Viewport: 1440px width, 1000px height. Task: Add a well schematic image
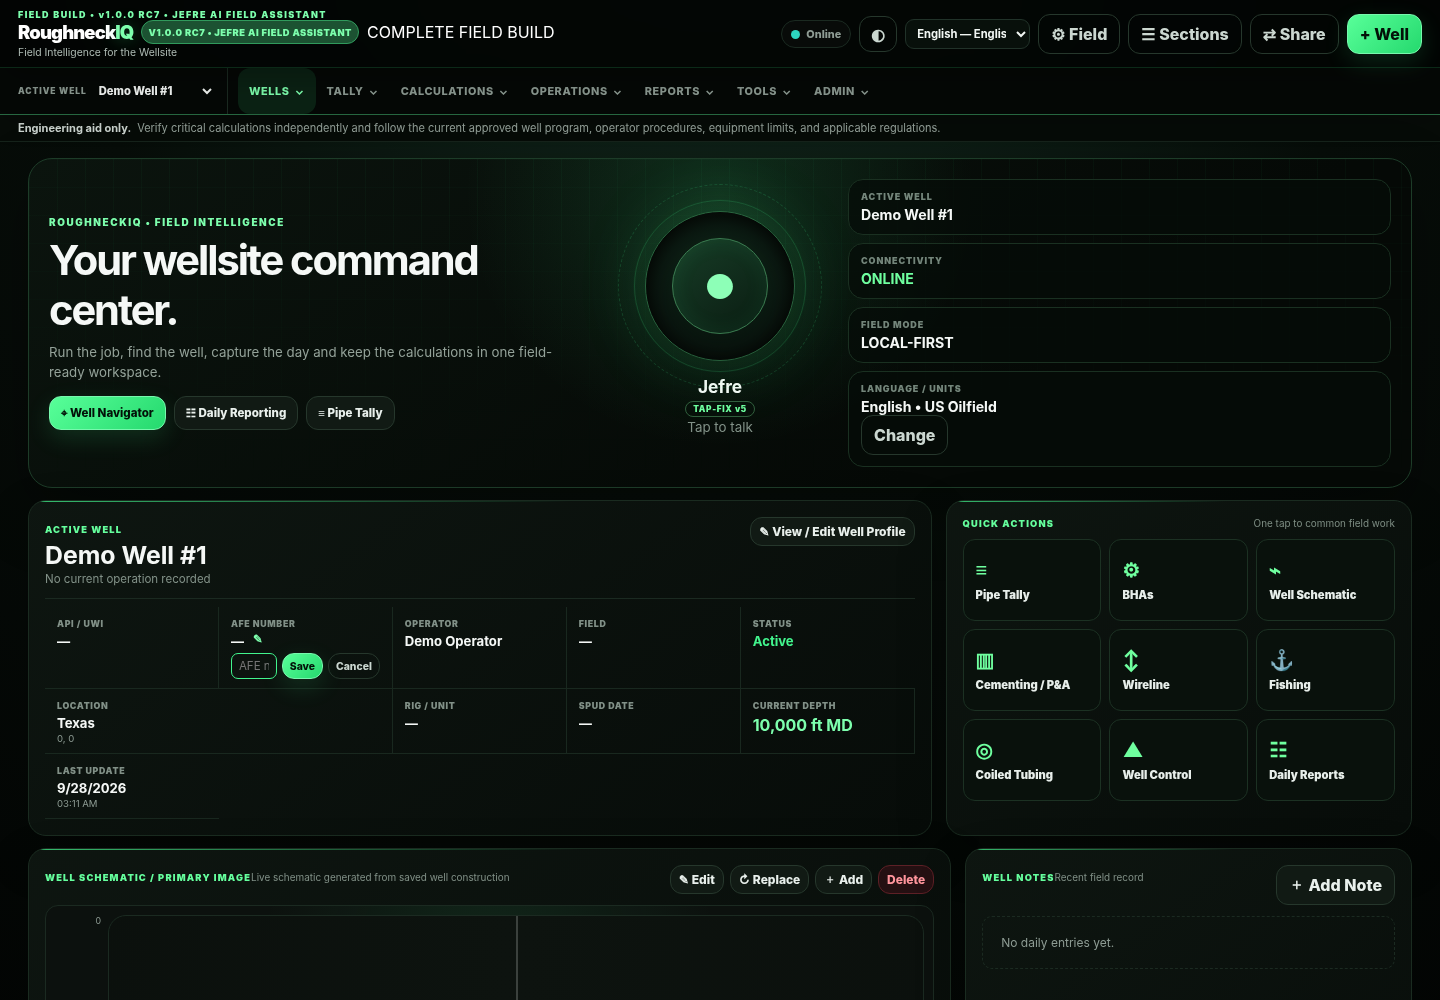pyautogui.click(x=844, y=880)
